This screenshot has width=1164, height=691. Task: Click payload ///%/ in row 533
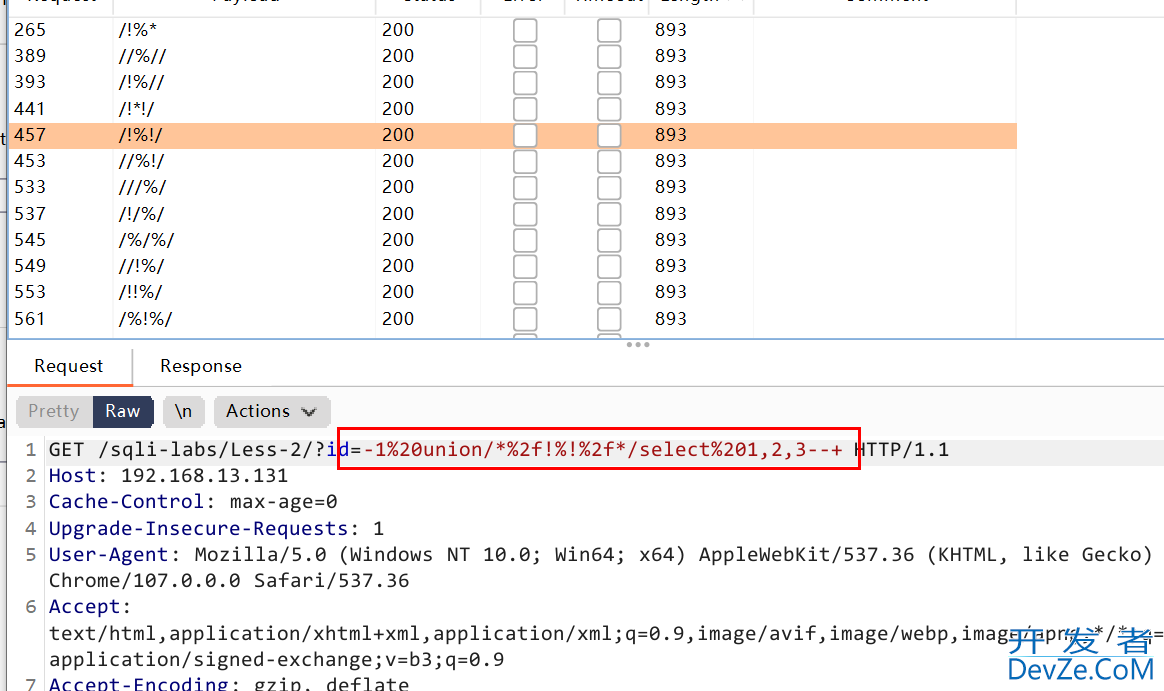point(142,186)
